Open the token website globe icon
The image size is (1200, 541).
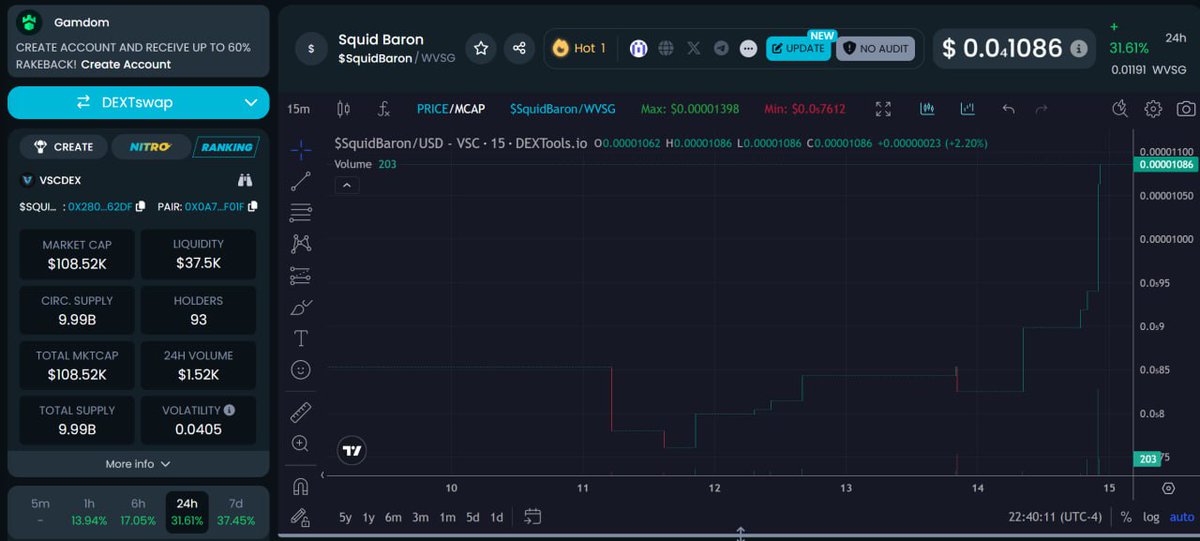tap(666, 48)
